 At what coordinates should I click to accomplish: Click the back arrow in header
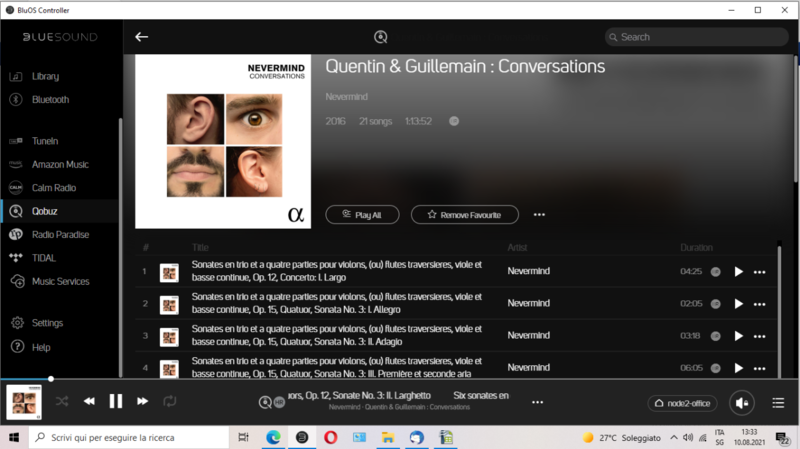142,37
